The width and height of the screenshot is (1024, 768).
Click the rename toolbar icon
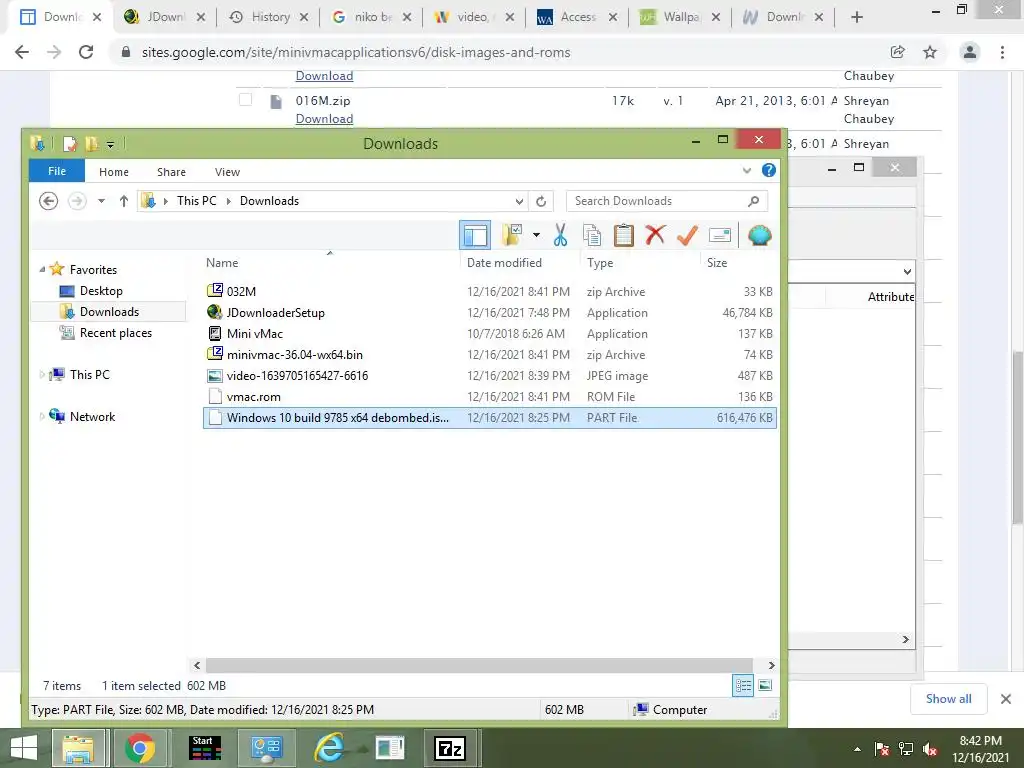point(719,235)
